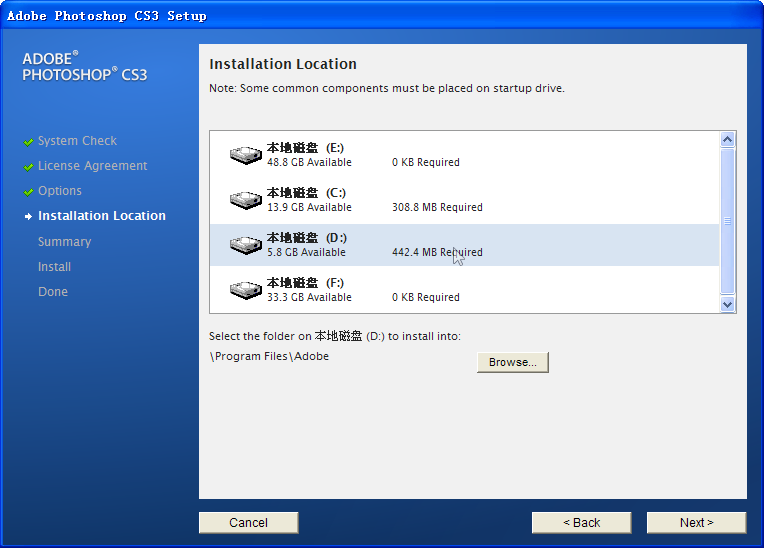Click the startup drive note text

(387, 88)
